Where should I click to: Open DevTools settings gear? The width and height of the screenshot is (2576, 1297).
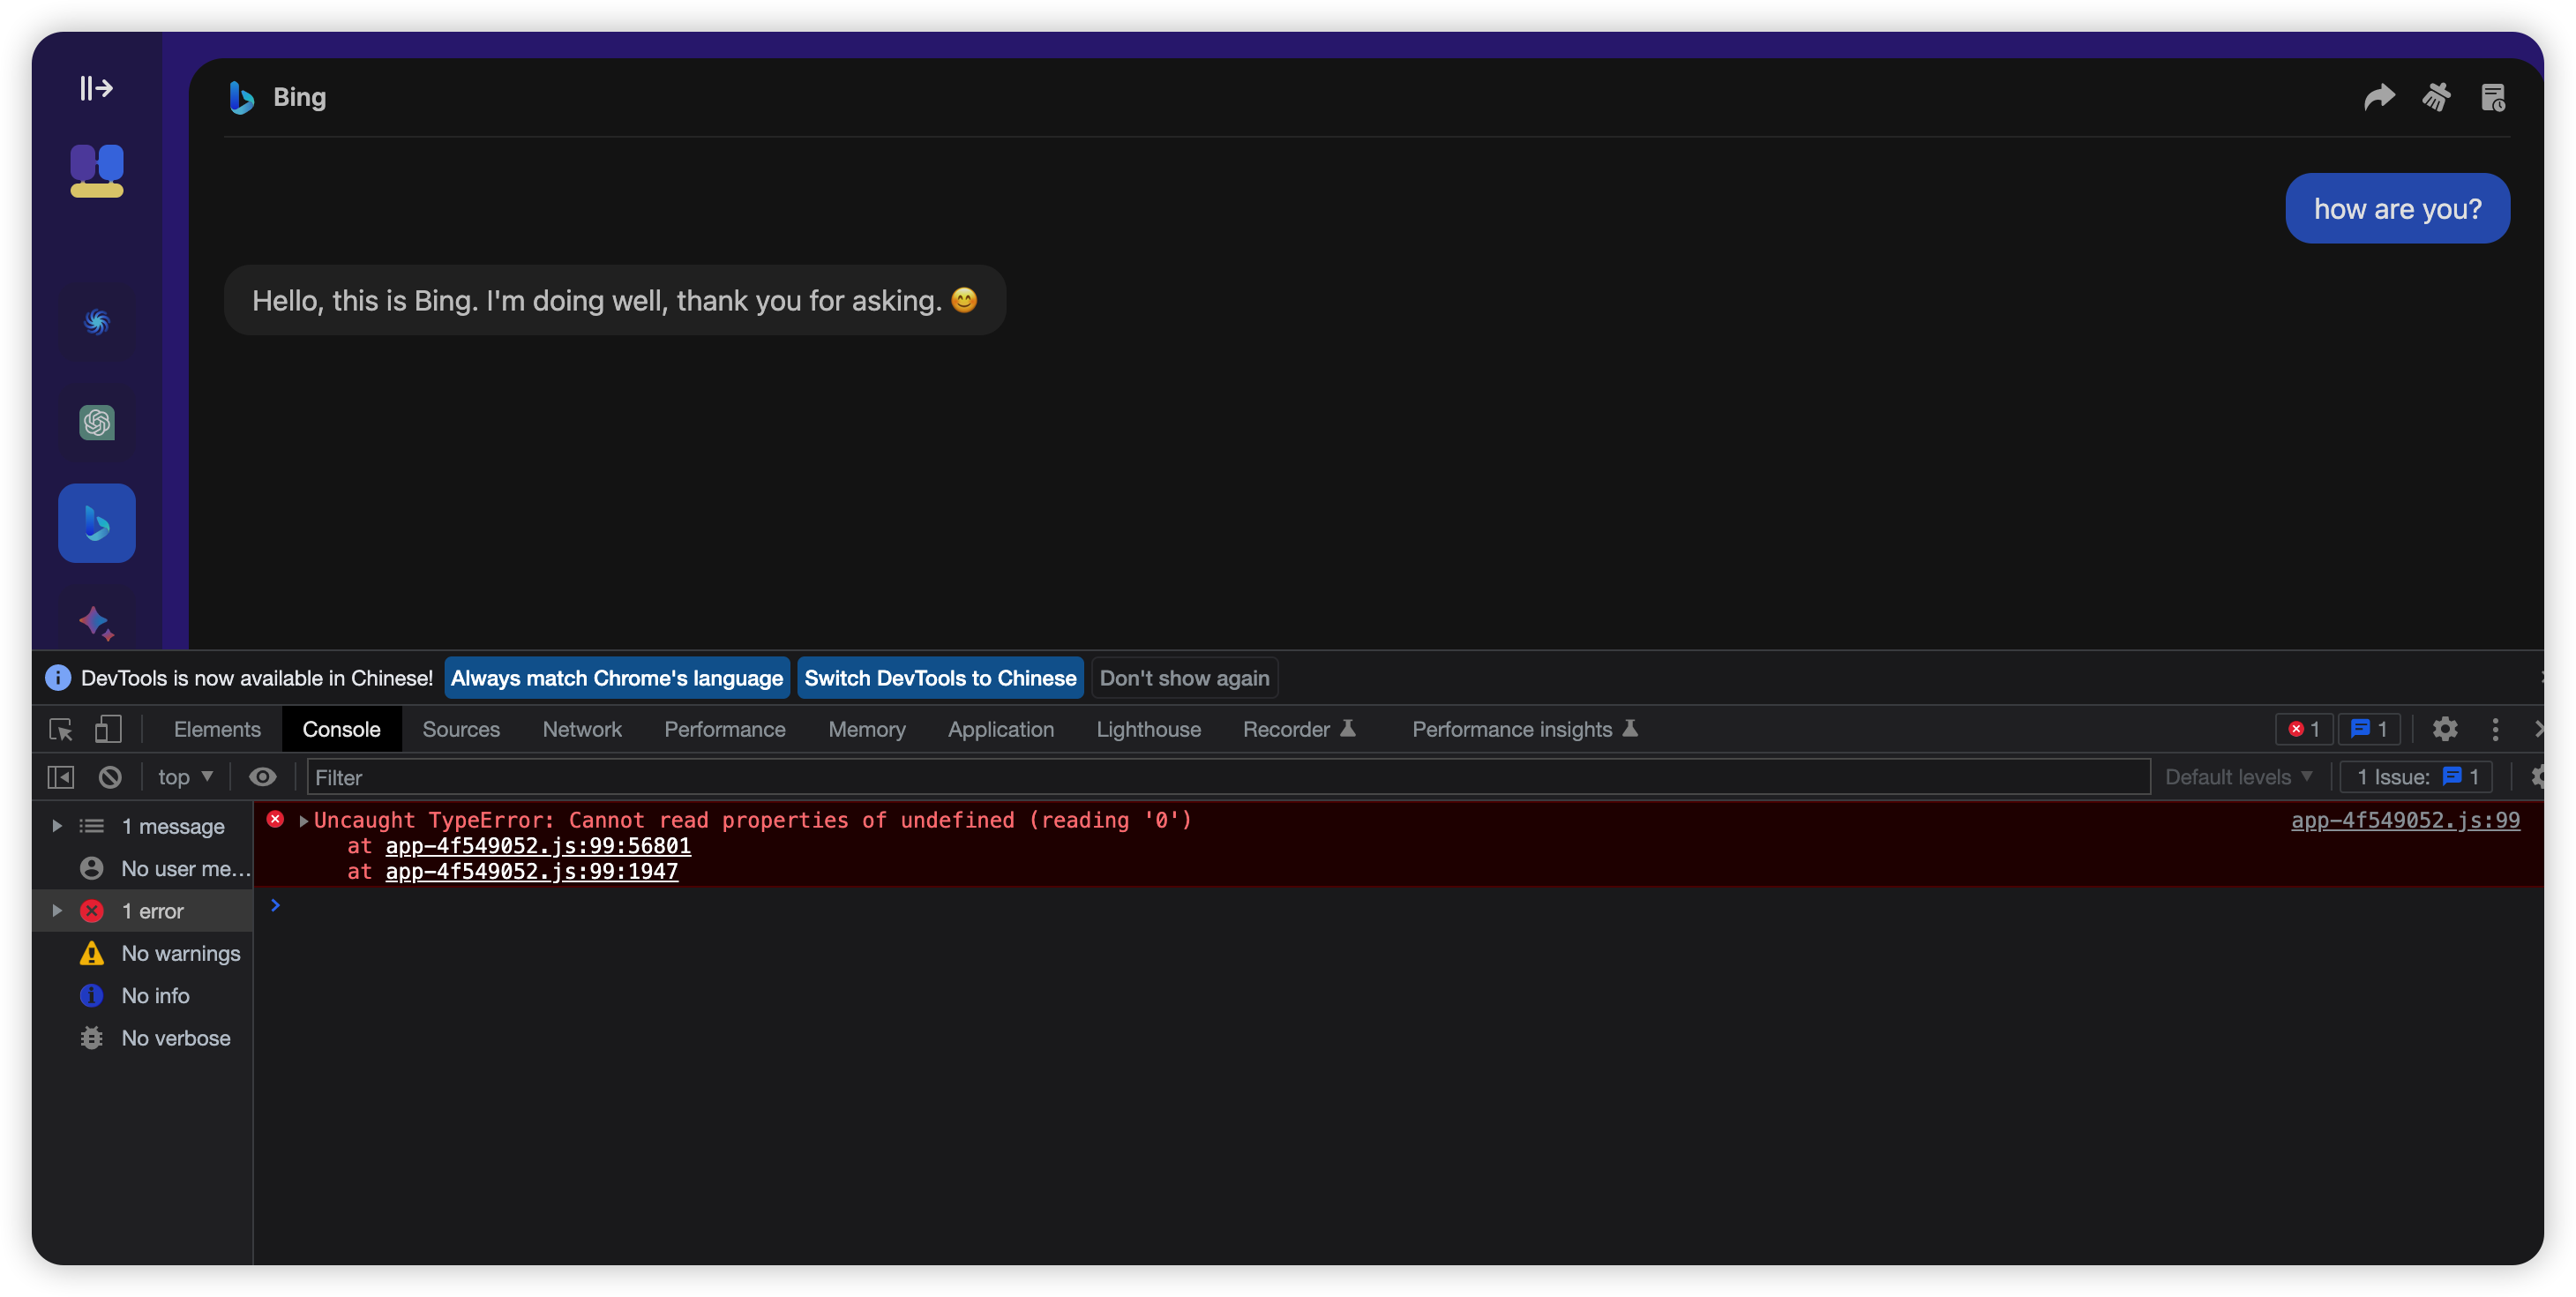(2446, 729)
